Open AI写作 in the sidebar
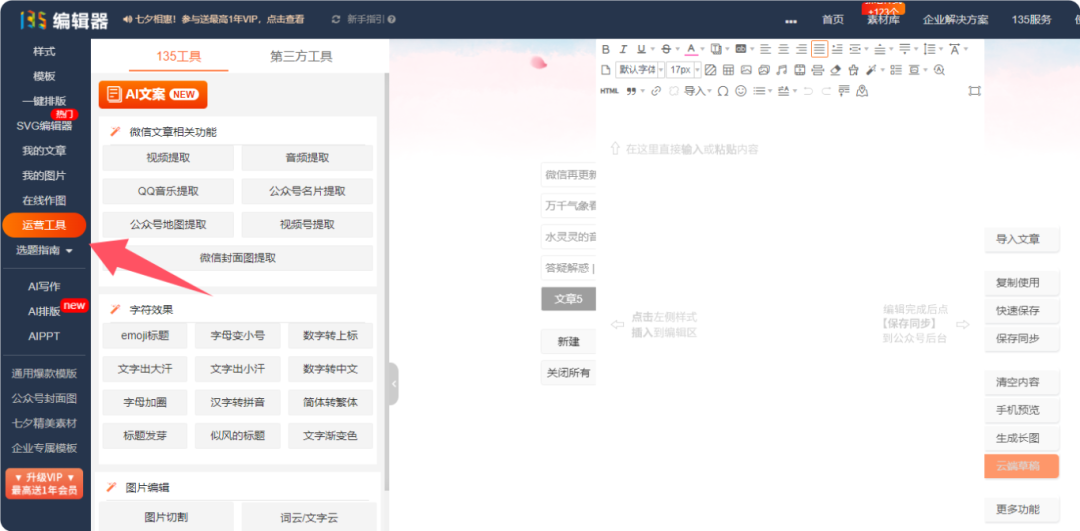The height and width of the screenshot is (531, 1080). click(x=44, y=287)
